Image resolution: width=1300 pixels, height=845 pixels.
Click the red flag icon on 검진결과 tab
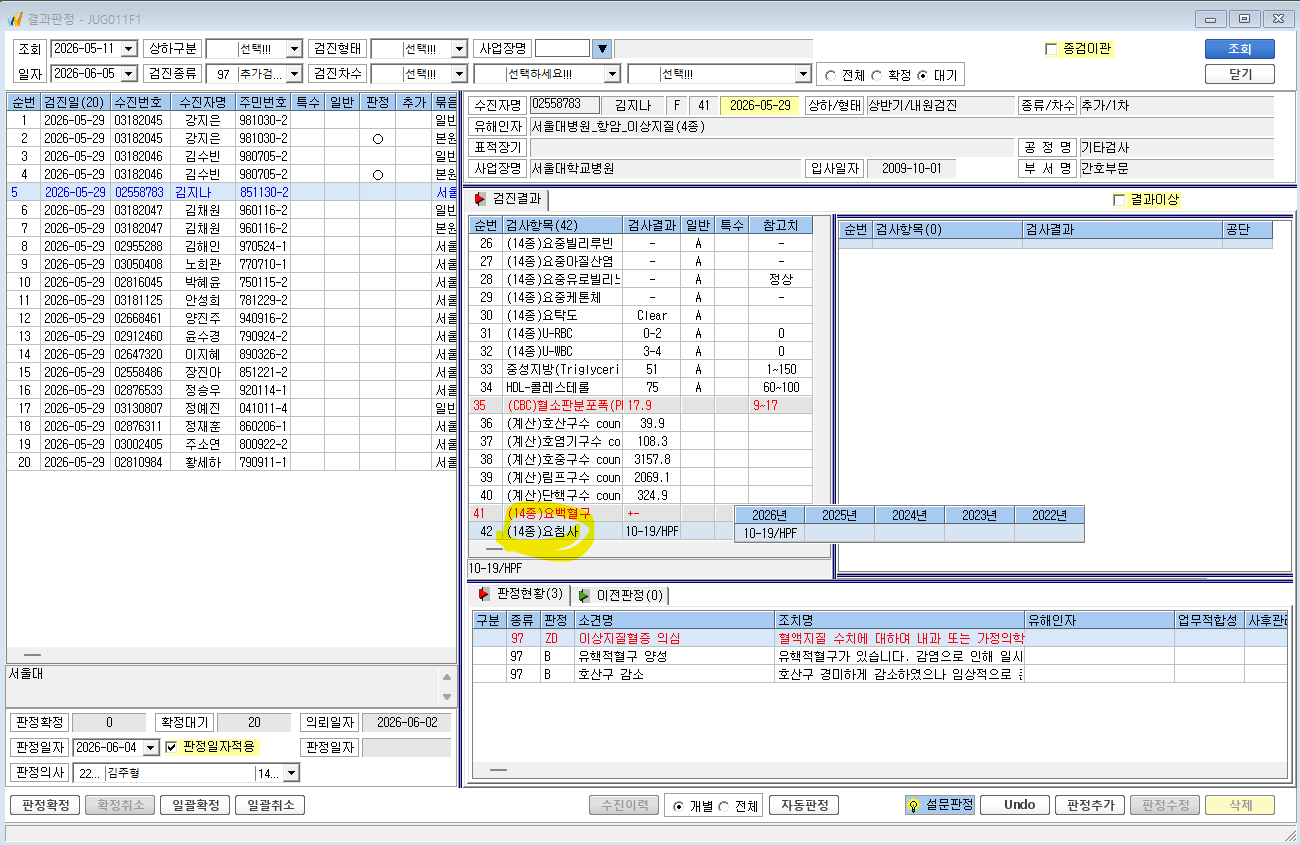tap(480, 199)
